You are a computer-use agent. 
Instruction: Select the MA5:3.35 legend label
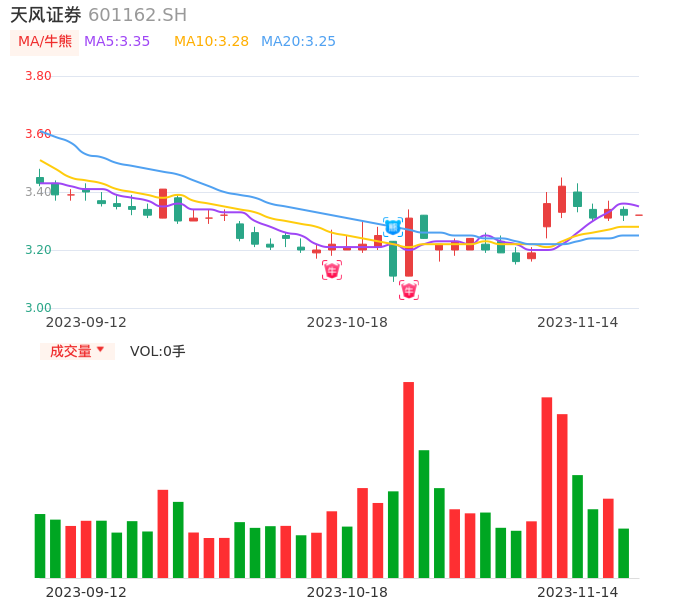(x=117, y=42)
